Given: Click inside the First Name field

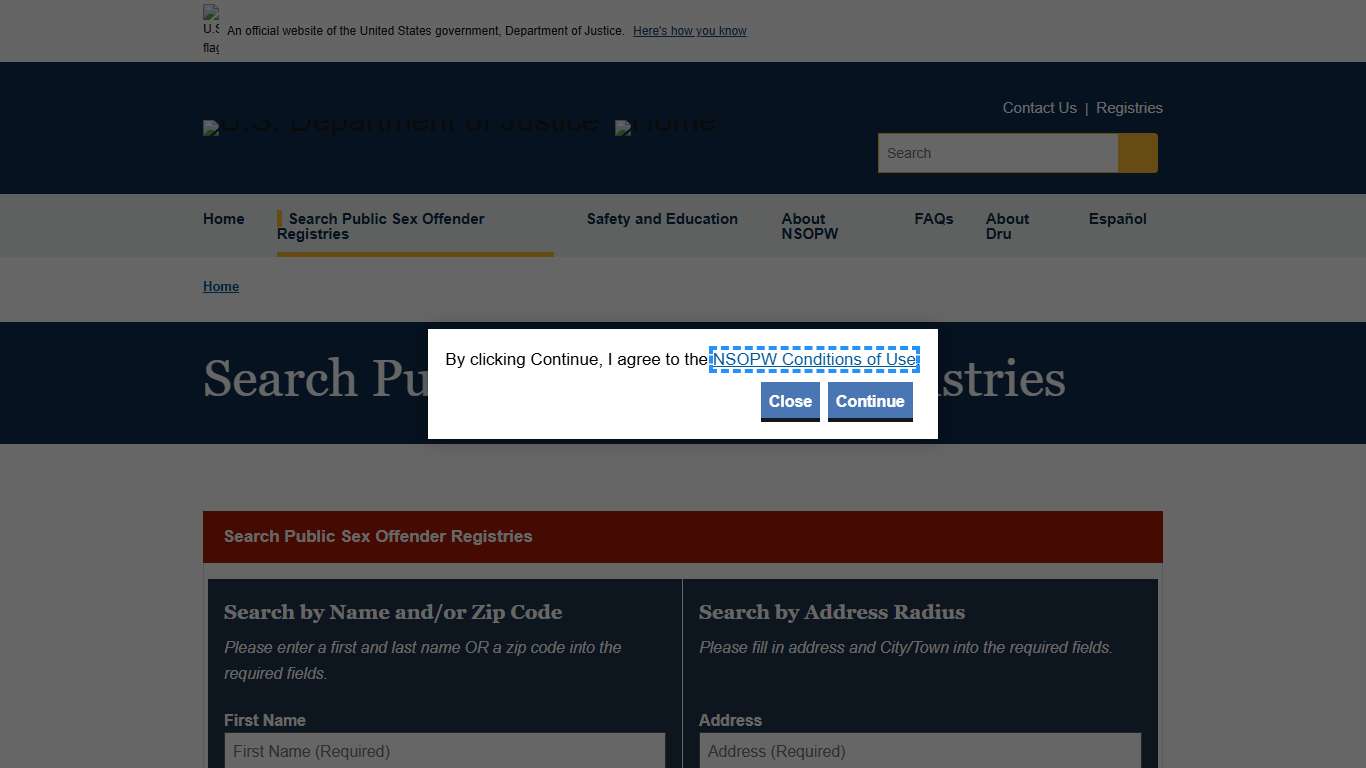Looking at the screenshot, I should (x=444, y=751).
